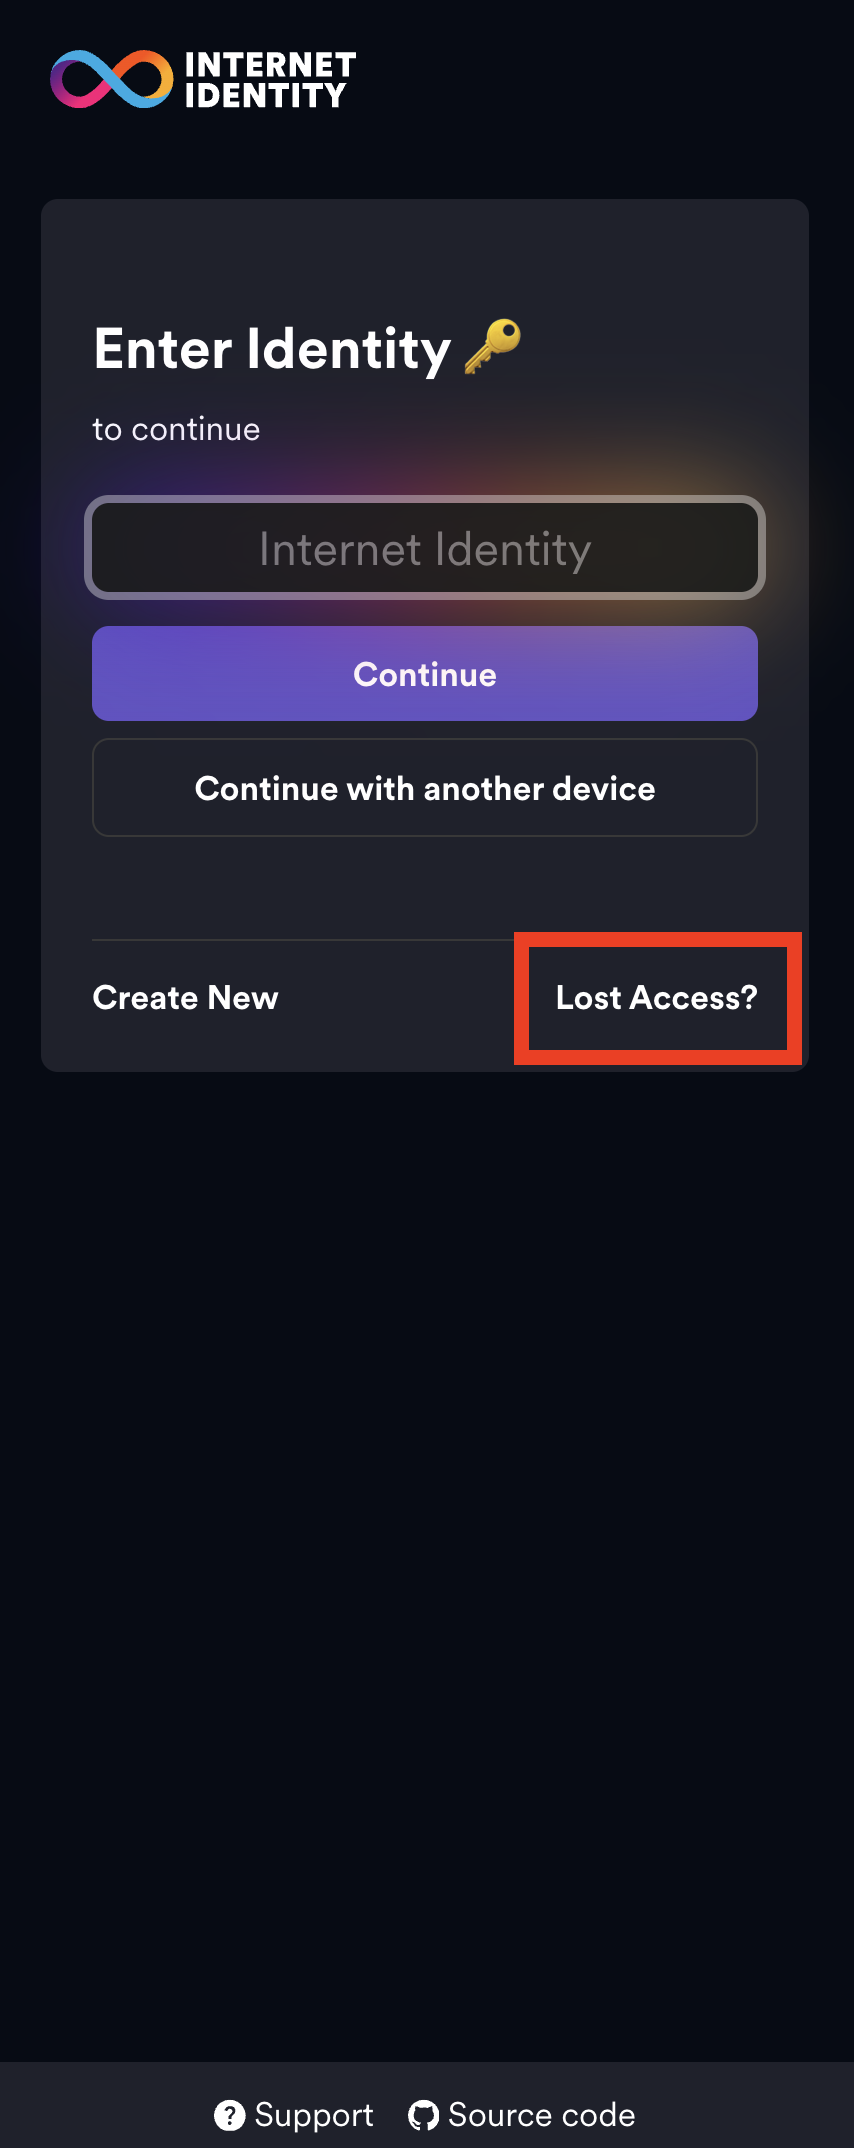Click the Support question mark icon
The height and width of the screenshot is (2148, 854).
pos(229,2115)
